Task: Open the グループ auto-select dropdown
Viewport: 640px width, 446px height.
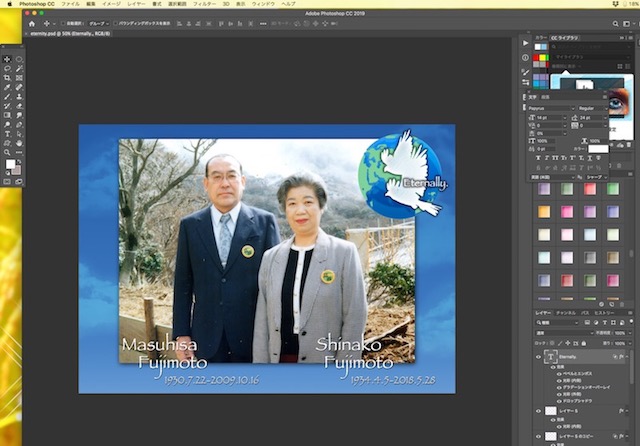Action: click(x=99, y=24)
